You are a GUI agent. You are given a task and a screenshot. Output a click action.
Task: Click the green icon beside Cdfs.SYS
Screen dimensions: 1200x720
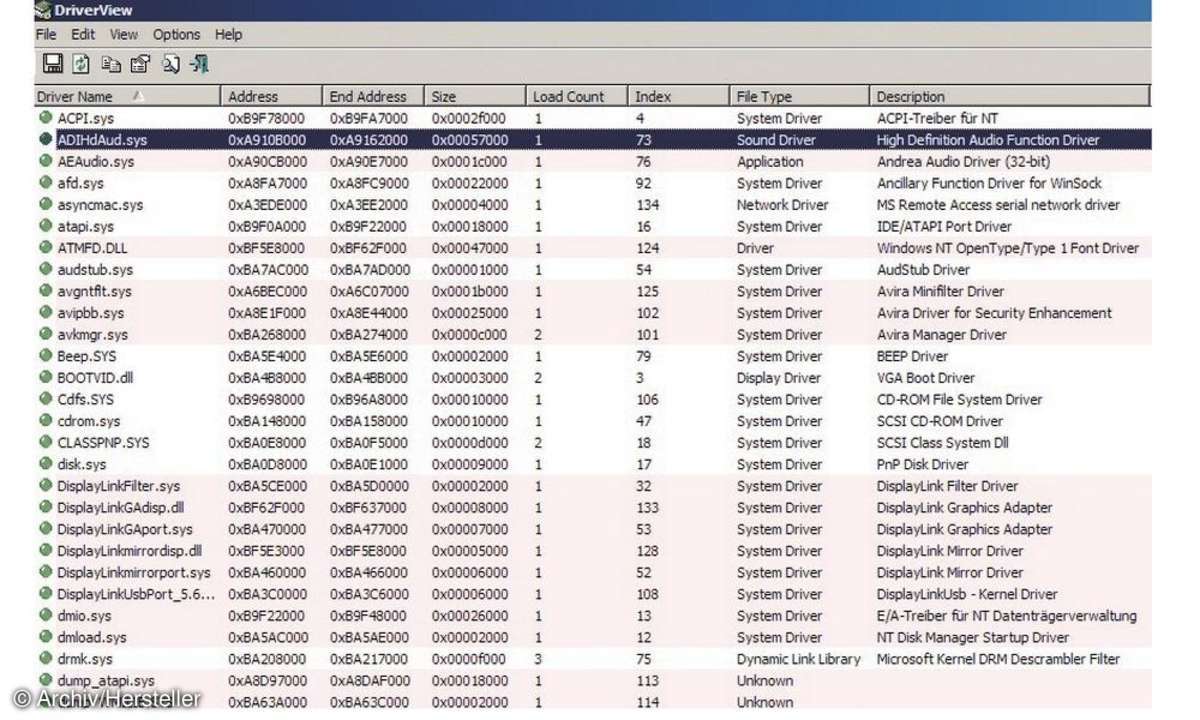(46, 399)
